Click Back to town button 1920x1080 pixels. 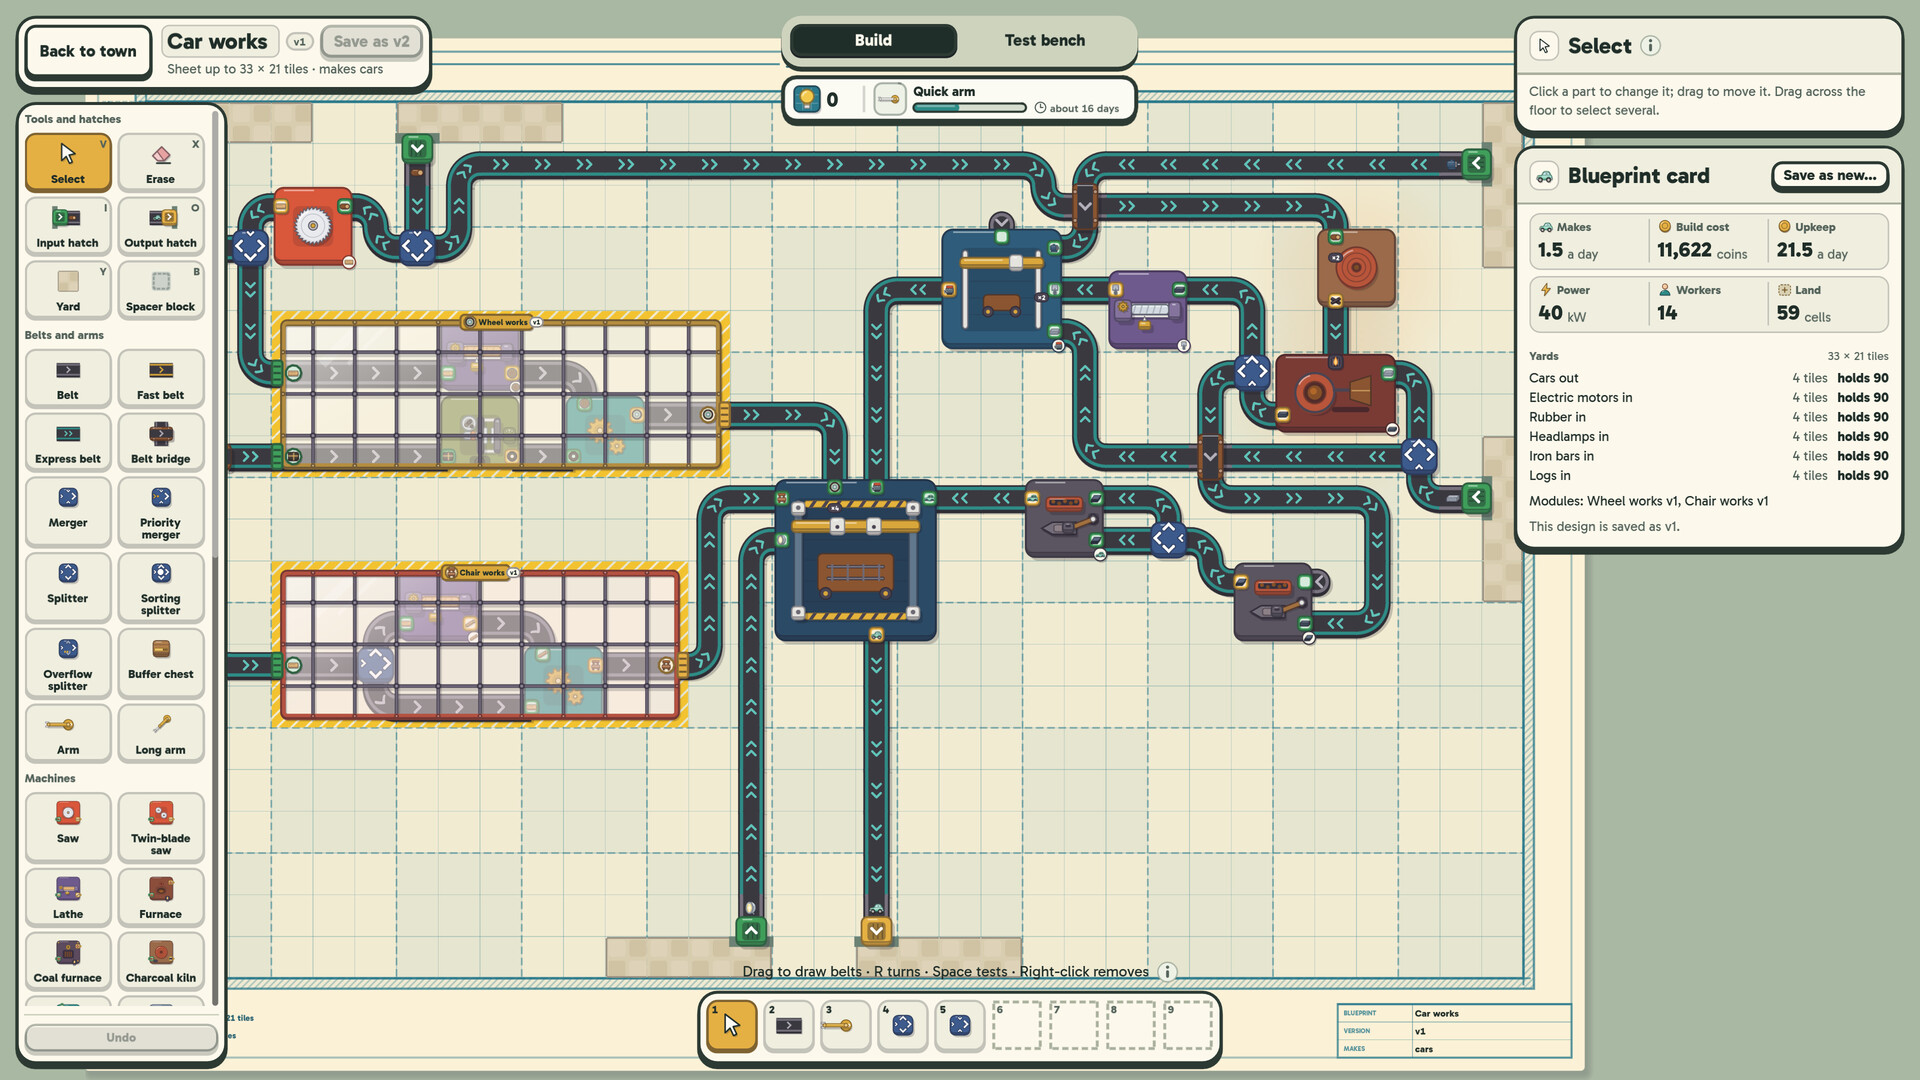click(x=88, y=51)
